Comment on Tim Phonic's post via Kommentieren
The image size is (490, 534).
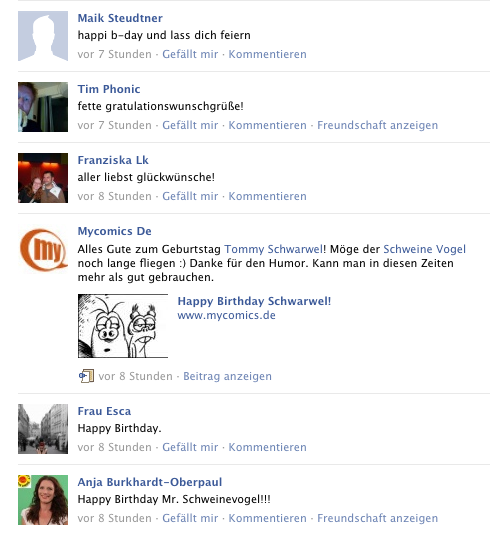coord(267,125)
